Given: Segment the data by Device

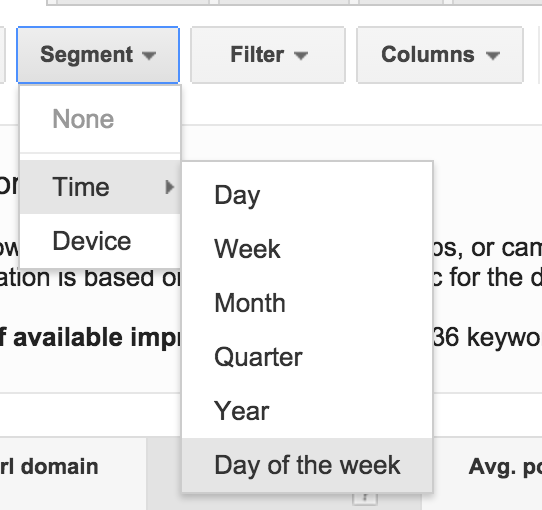Looking at the screenshot, I should point(100,241).
